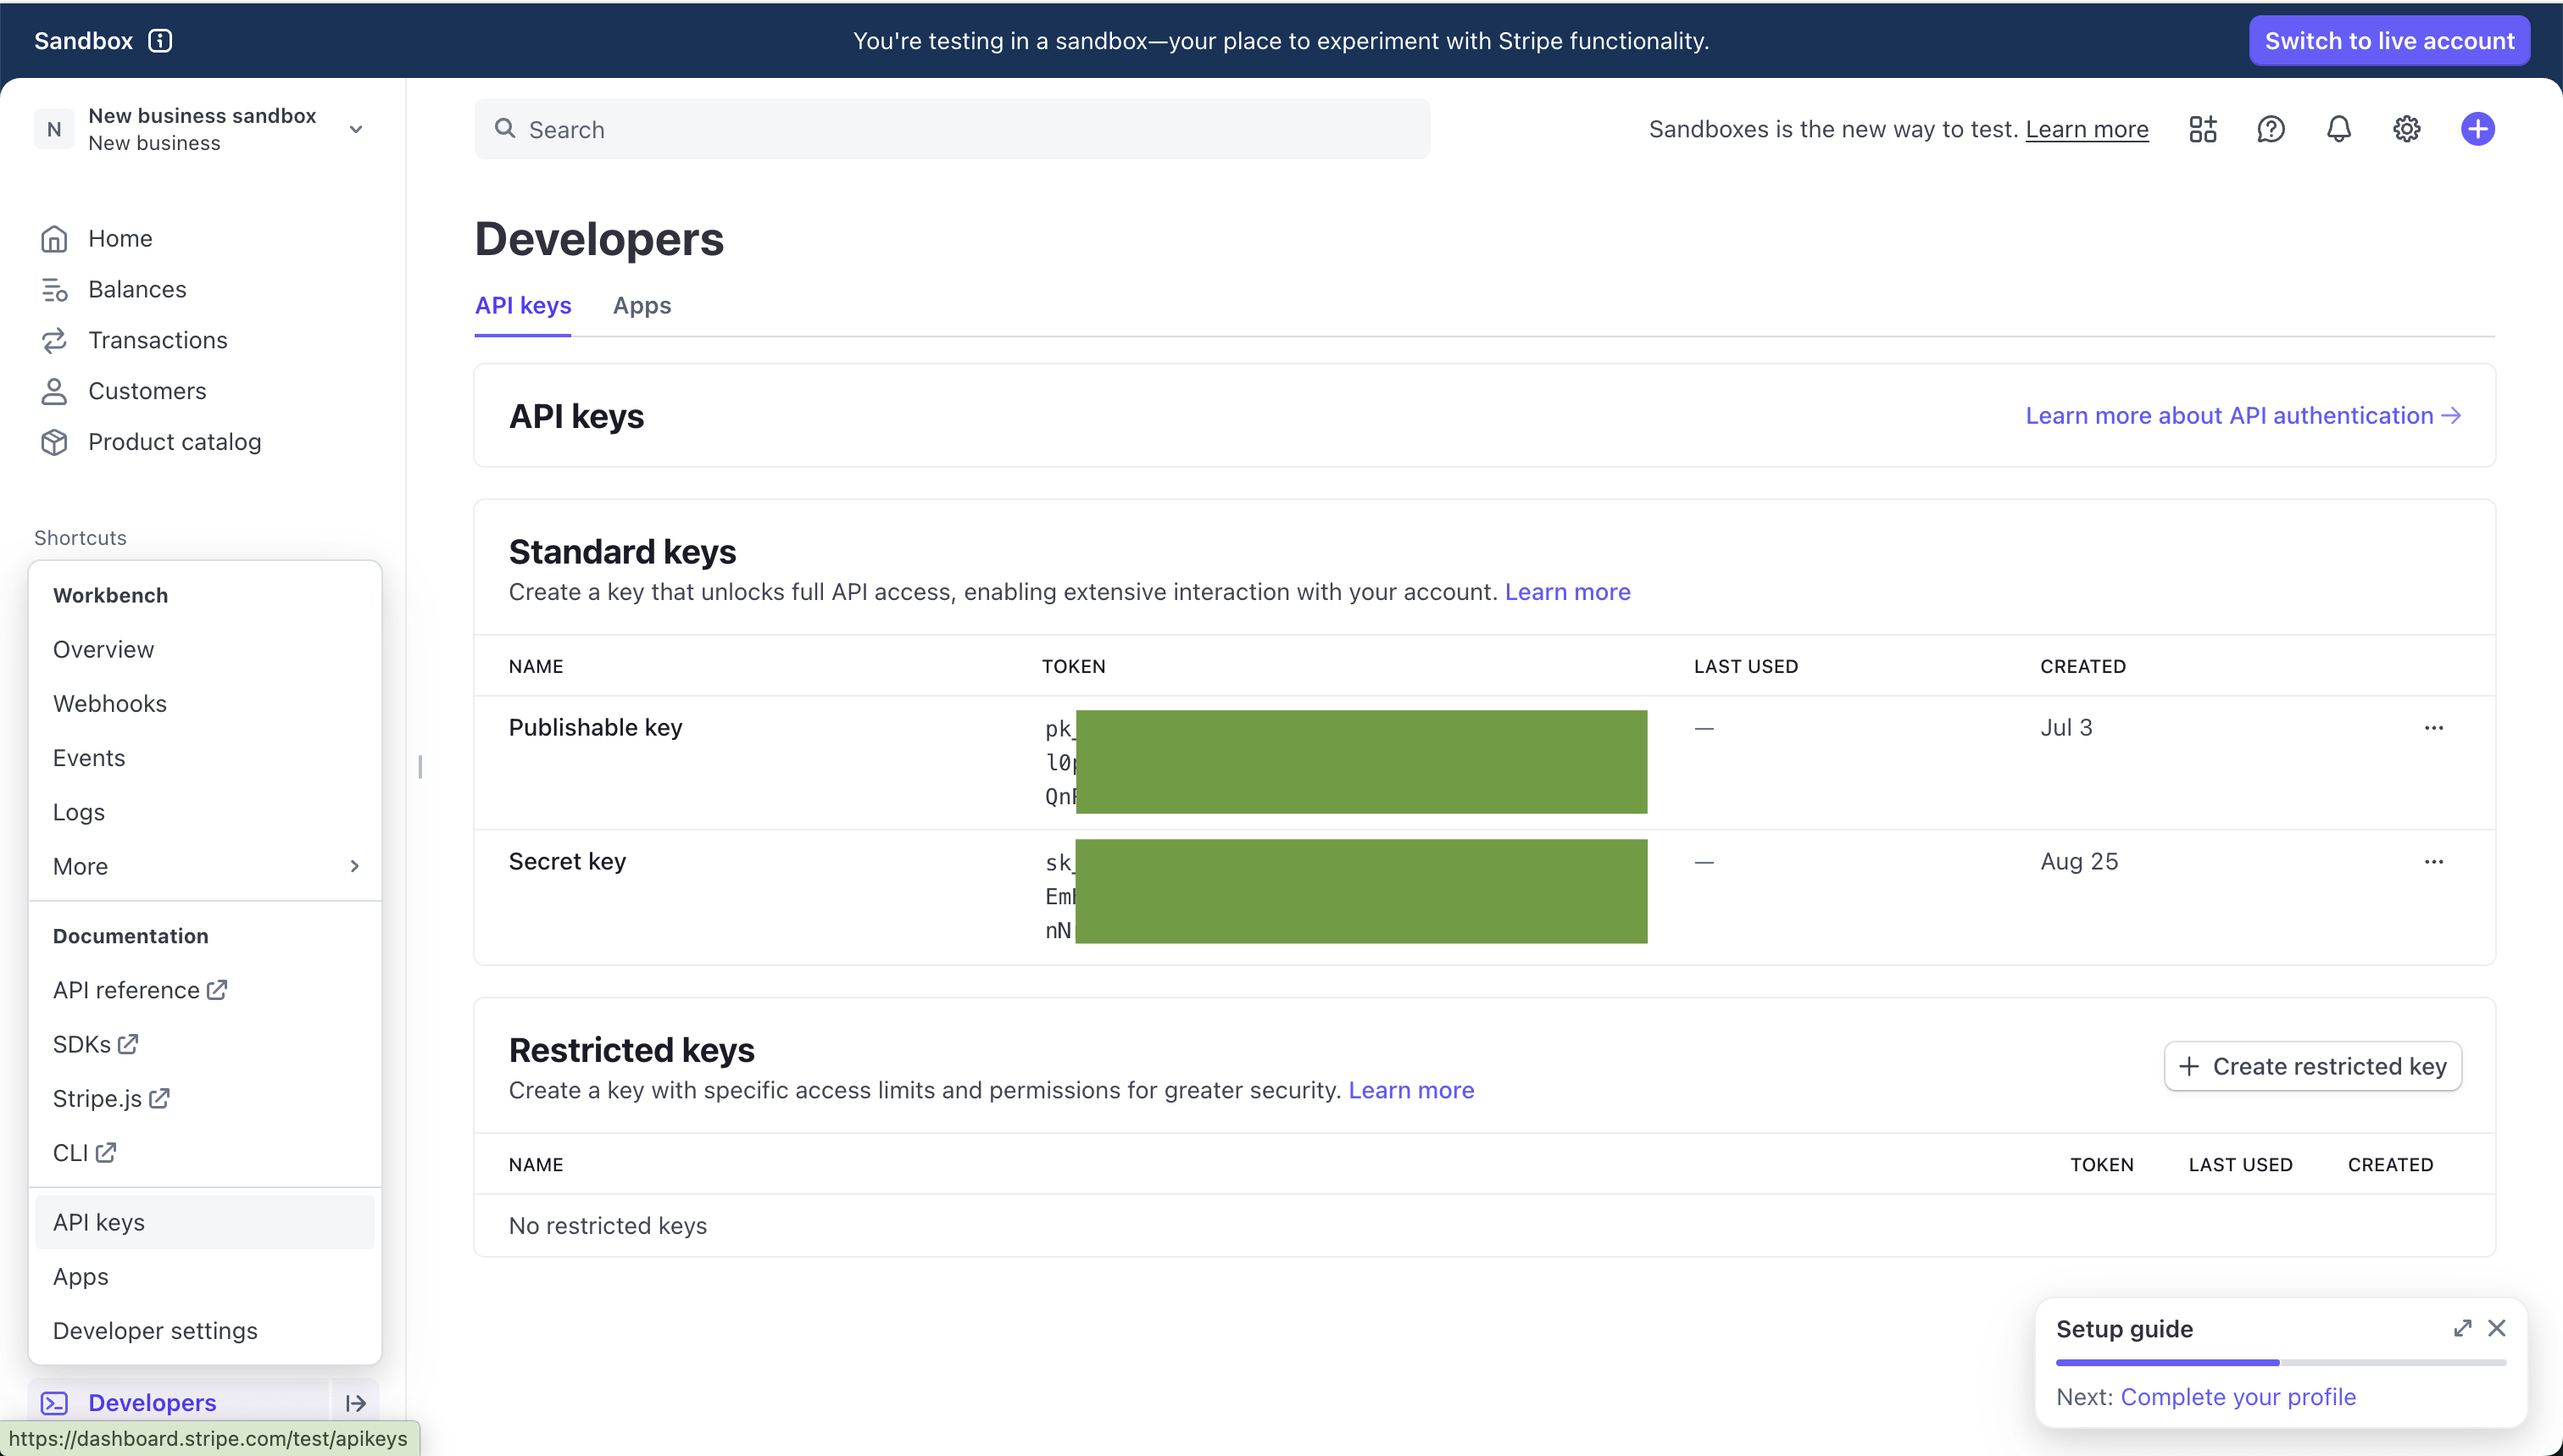
Task: Open SDKs documentation link
Action: coord(96,1044)
